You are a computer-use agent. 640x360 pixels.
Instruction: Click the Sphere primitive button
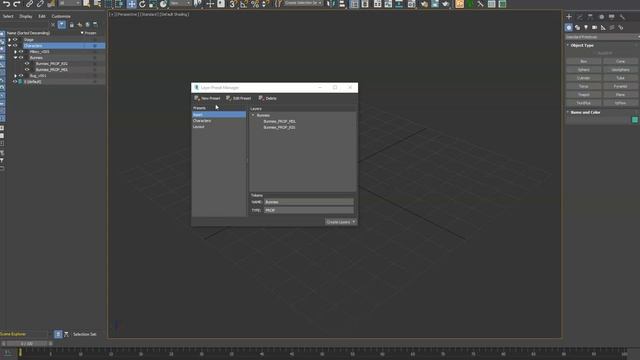(x=584, y=70)
